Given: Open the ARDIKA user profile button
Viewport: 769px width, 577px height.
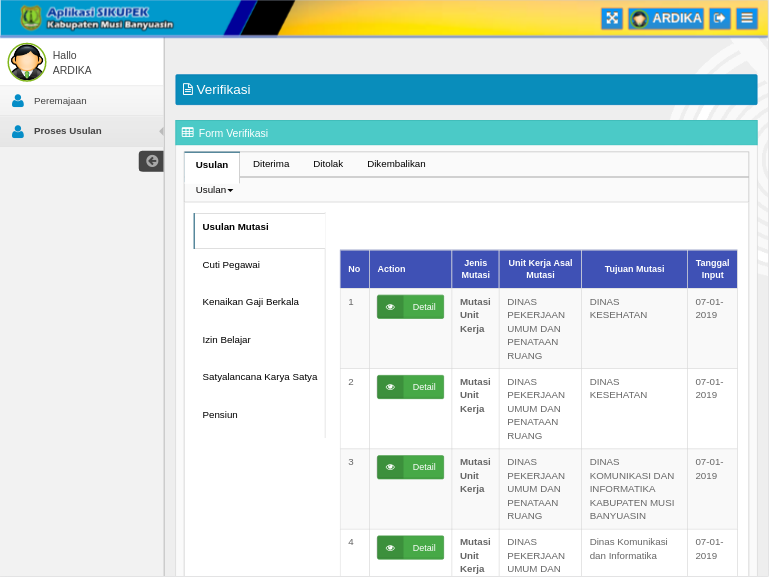Looking at the screenshot, I should coord(666,19).
